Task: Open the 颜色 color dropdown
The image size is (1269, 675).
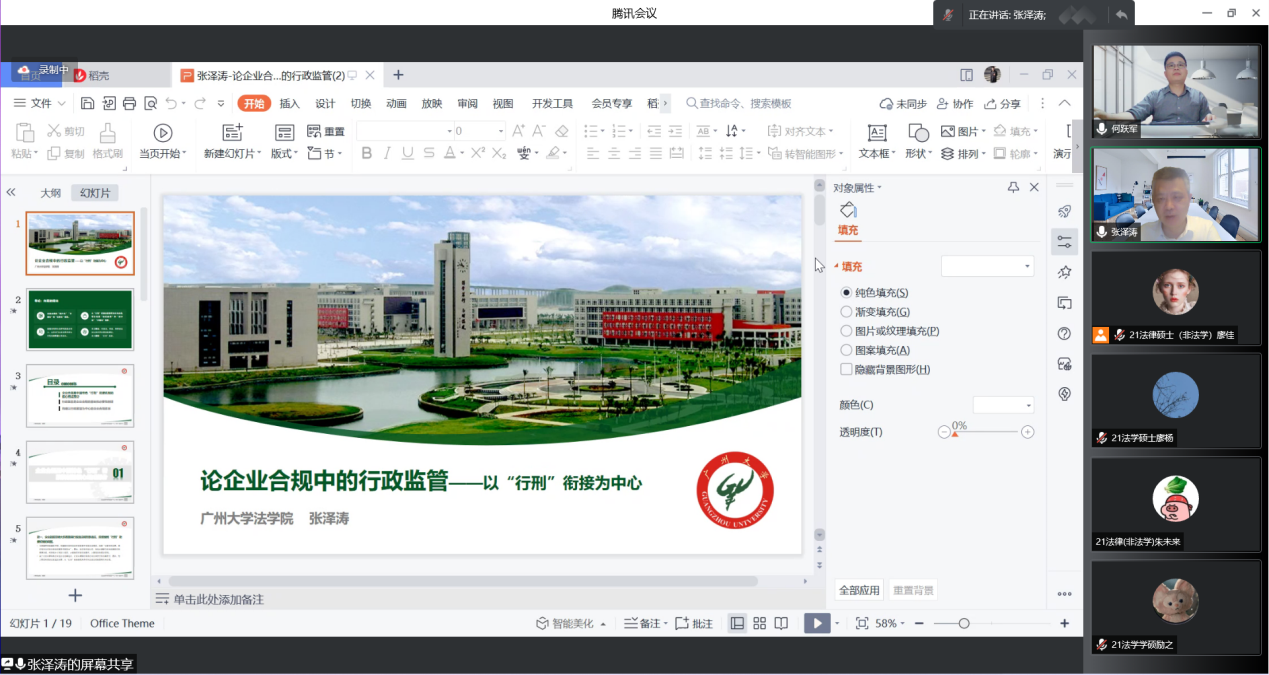Action: point(1004,405)
